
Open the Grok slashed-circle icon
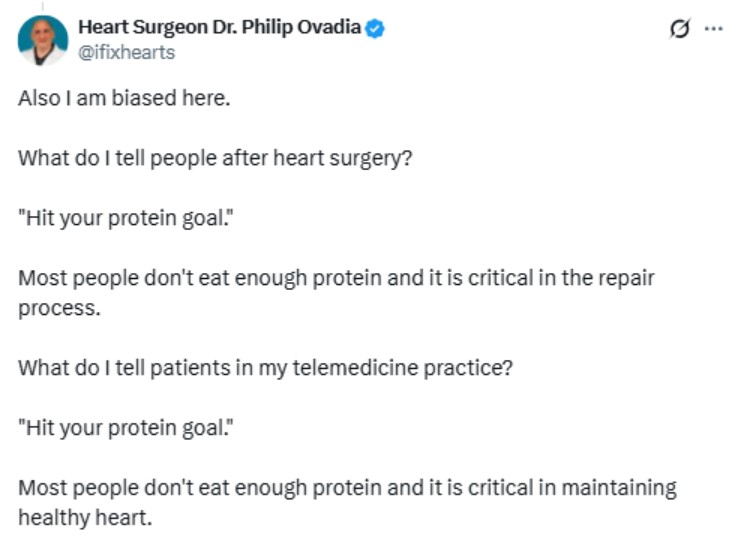coord(679,30)
